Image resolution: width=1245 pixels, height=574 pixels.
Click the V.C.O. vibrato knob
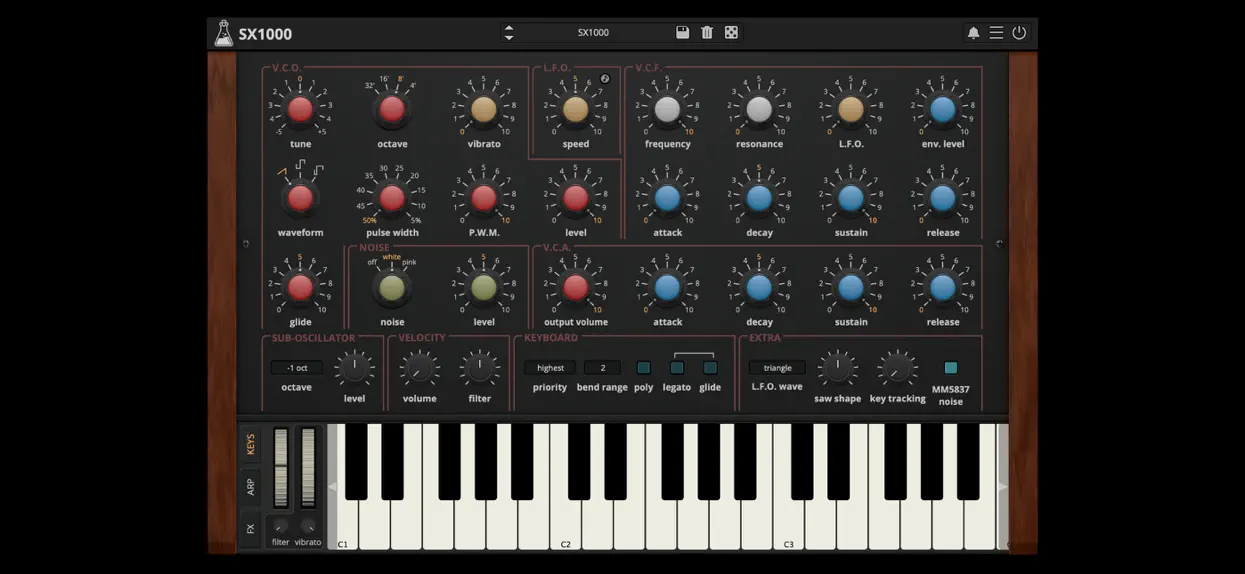tap(484, 109)
